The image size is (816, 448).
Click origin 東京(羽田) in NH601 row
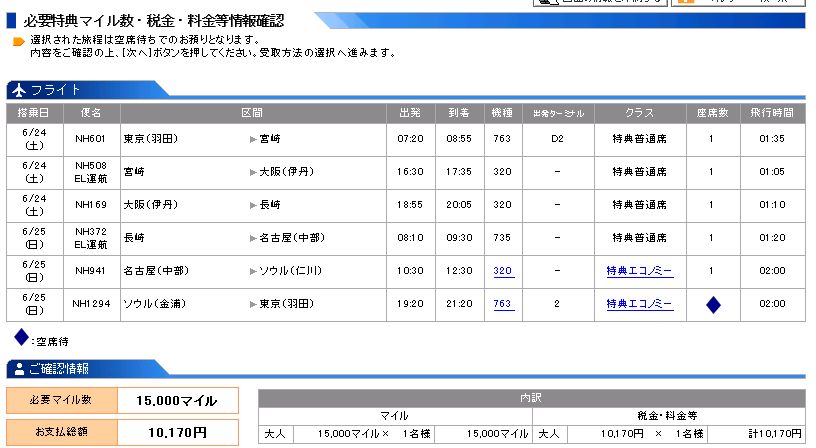point(151,139)
